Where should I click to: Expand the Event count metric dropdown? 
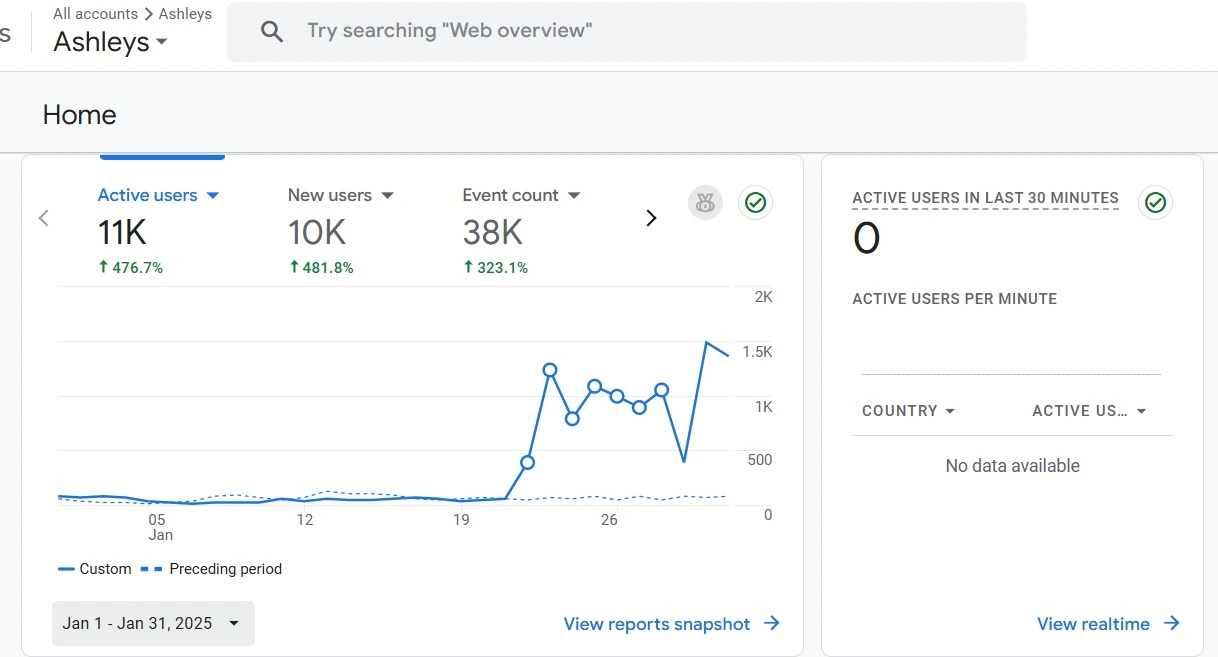(x=574, y=196)
